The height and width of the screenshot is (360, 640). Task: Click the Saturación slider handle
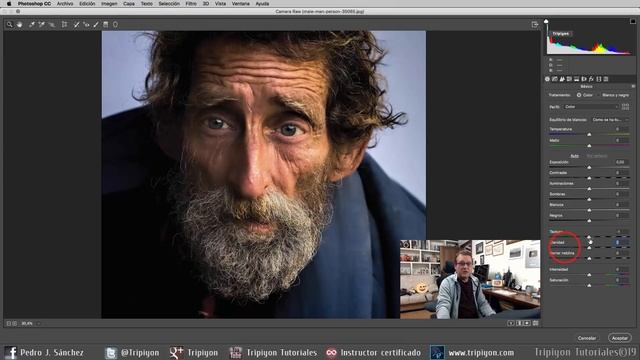pos(589,285)
